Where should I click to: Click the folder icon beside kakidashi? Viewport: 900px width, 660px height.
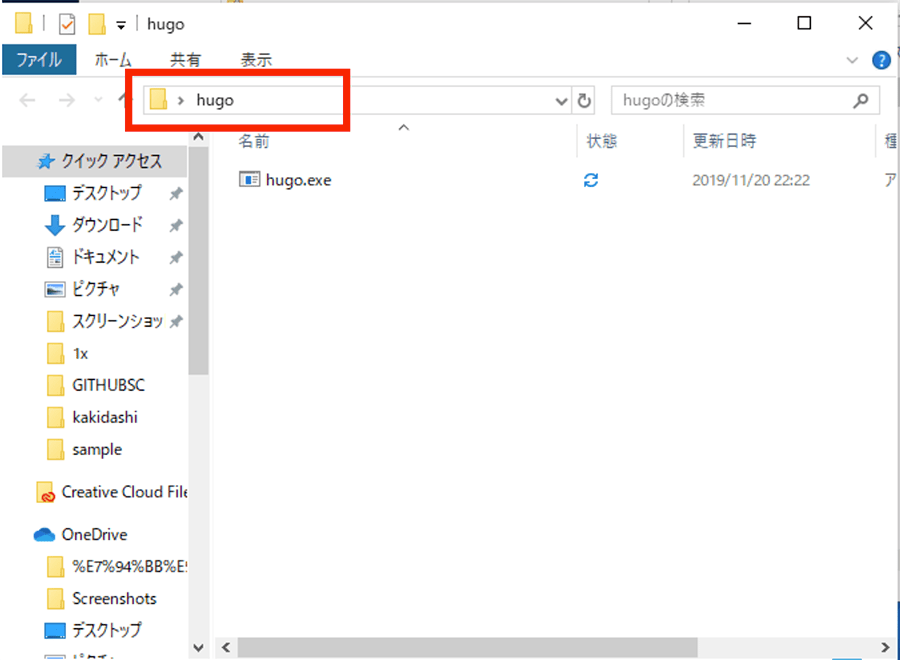(x=55, y=418)
